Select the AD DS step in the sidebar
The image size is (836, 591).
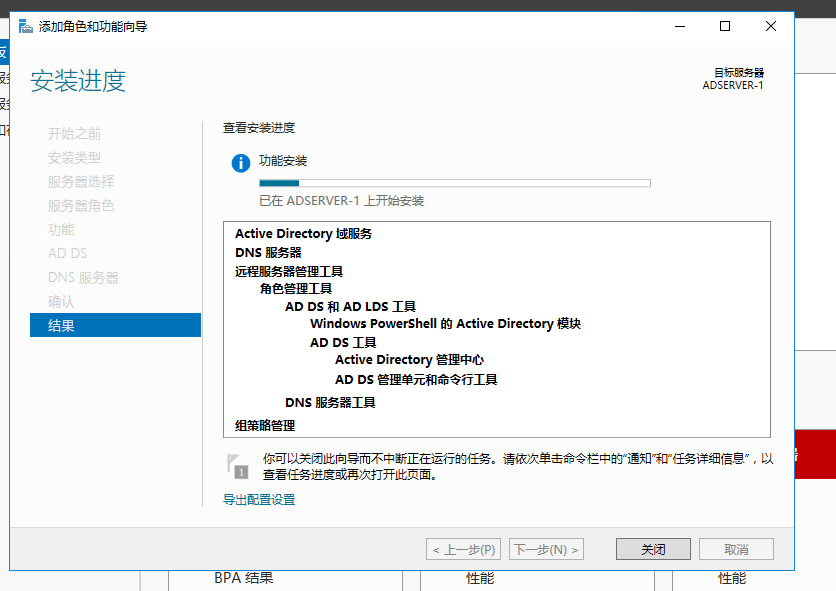pos(68,253)
